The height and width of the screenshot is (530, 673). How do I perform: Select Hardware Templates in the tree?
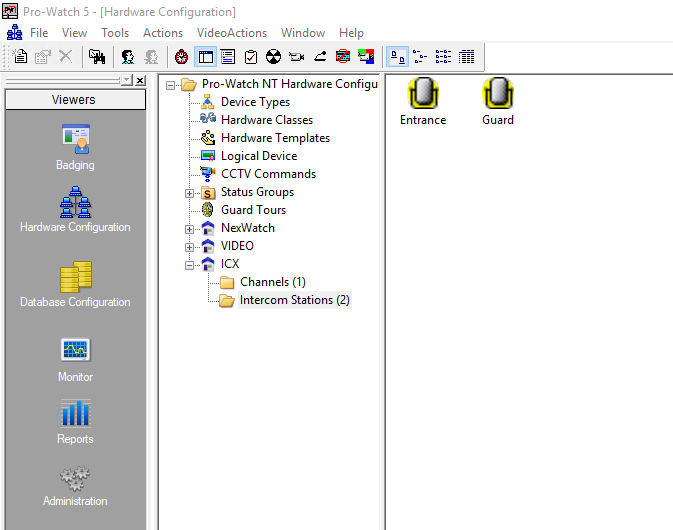coord(275,138)
